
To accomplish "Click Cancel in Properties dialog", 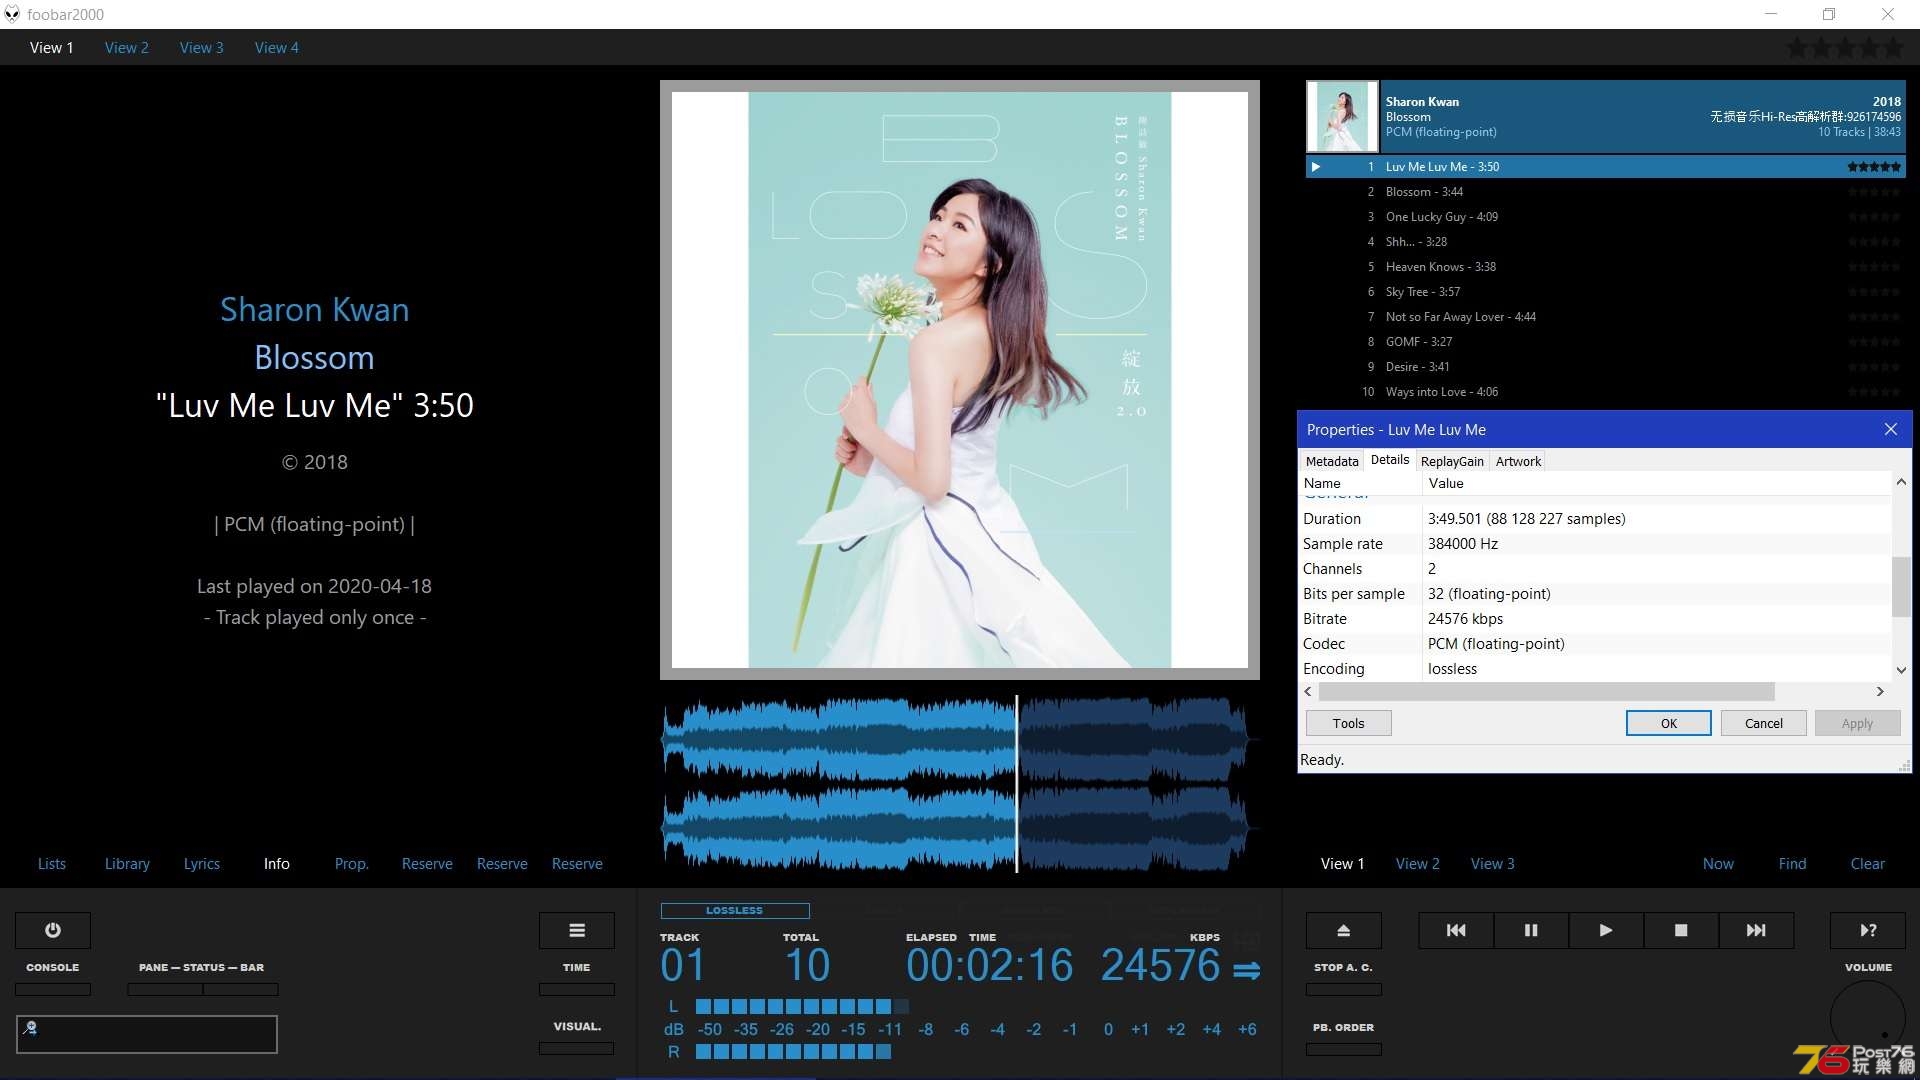I will 1764,723.
